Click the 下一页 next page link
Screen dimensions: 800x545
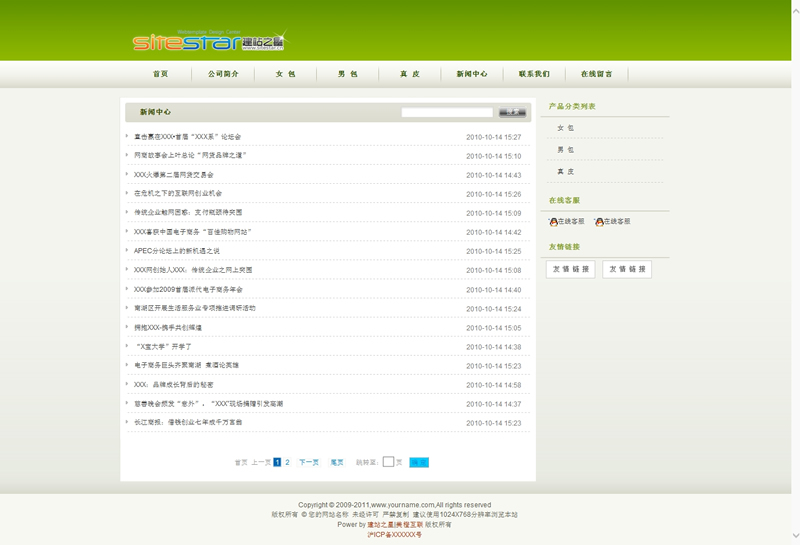tap(309, 463)
